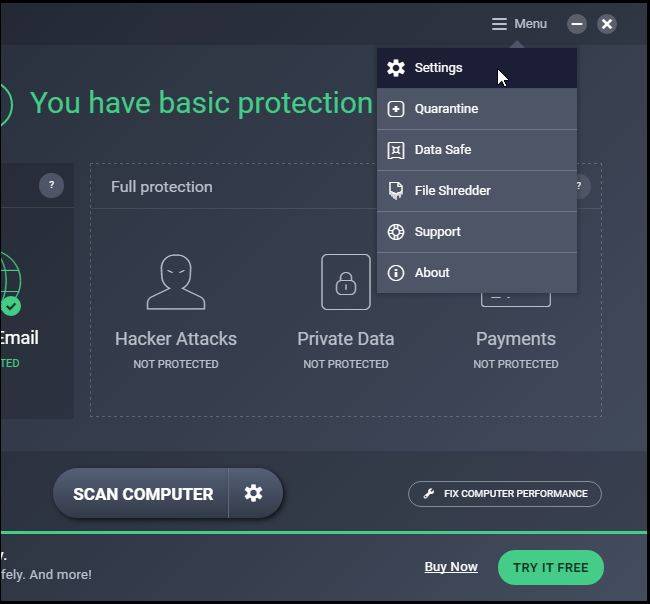The height and width of the screenshot is (604, 650).
Task: Click the Quarantine plus-box icon
Action: (396, 109)
